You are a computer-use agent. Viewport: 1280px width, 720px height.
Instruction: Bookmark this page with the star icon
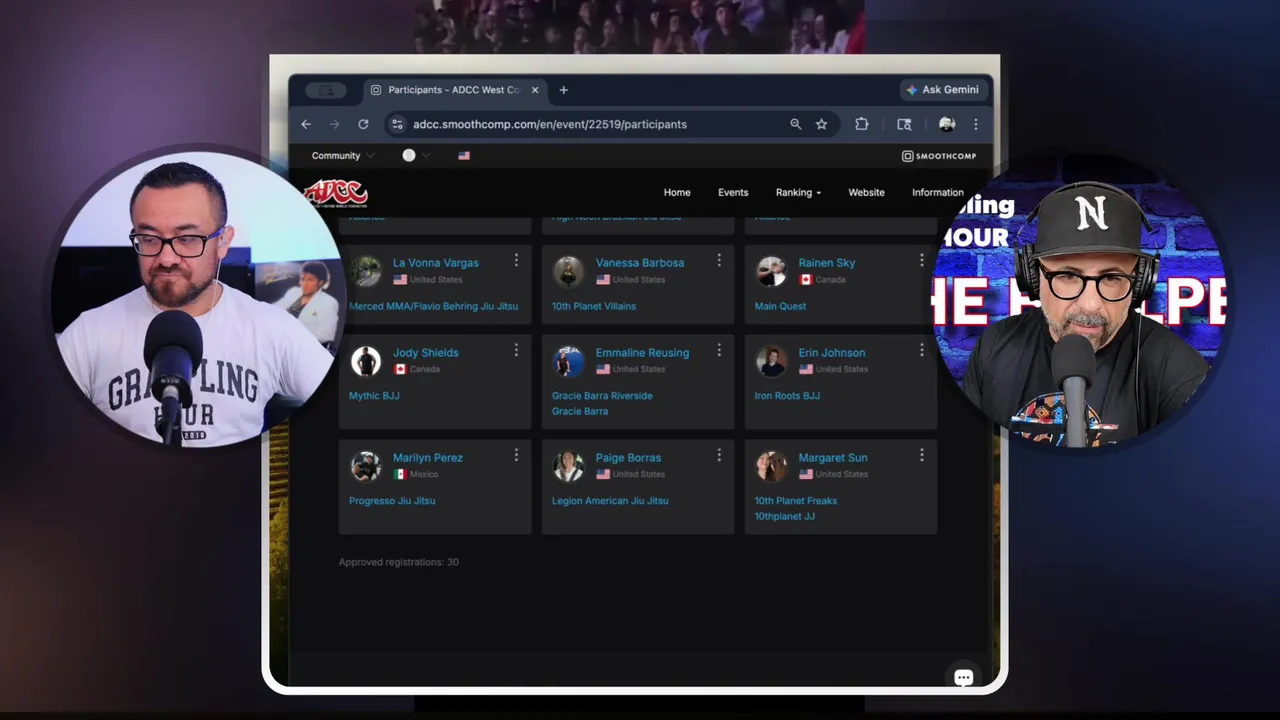pyautogui.click(x=821, y=124)
